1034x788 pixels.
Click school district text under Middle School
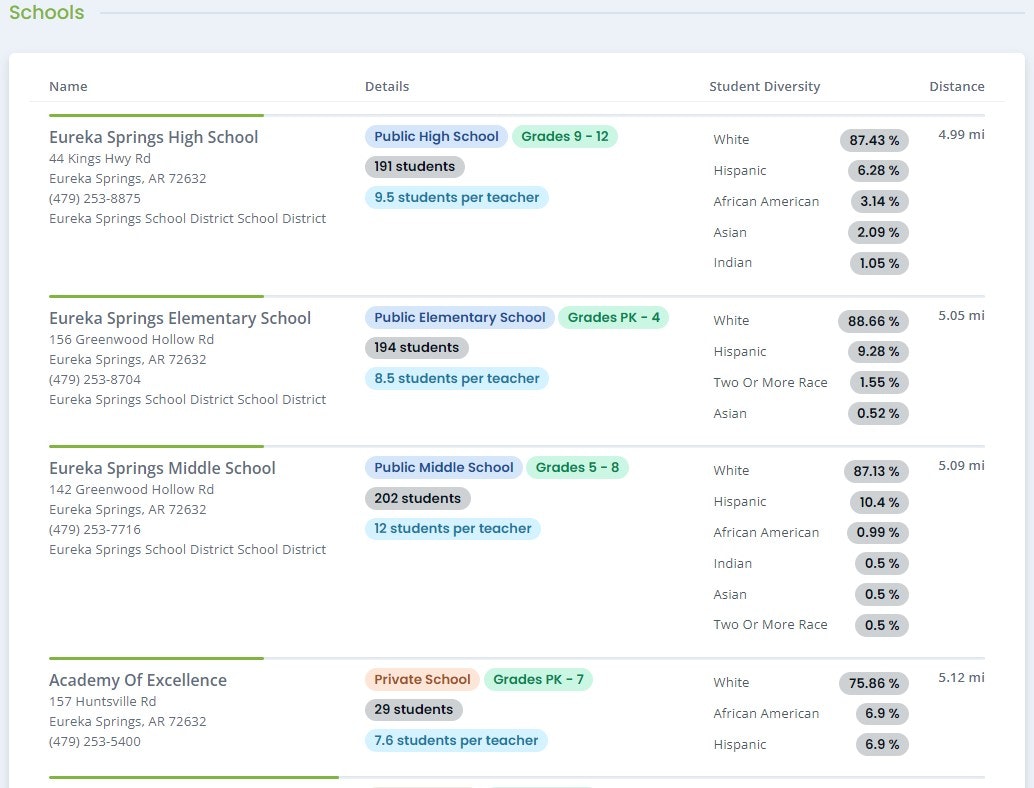click(187, 549)
